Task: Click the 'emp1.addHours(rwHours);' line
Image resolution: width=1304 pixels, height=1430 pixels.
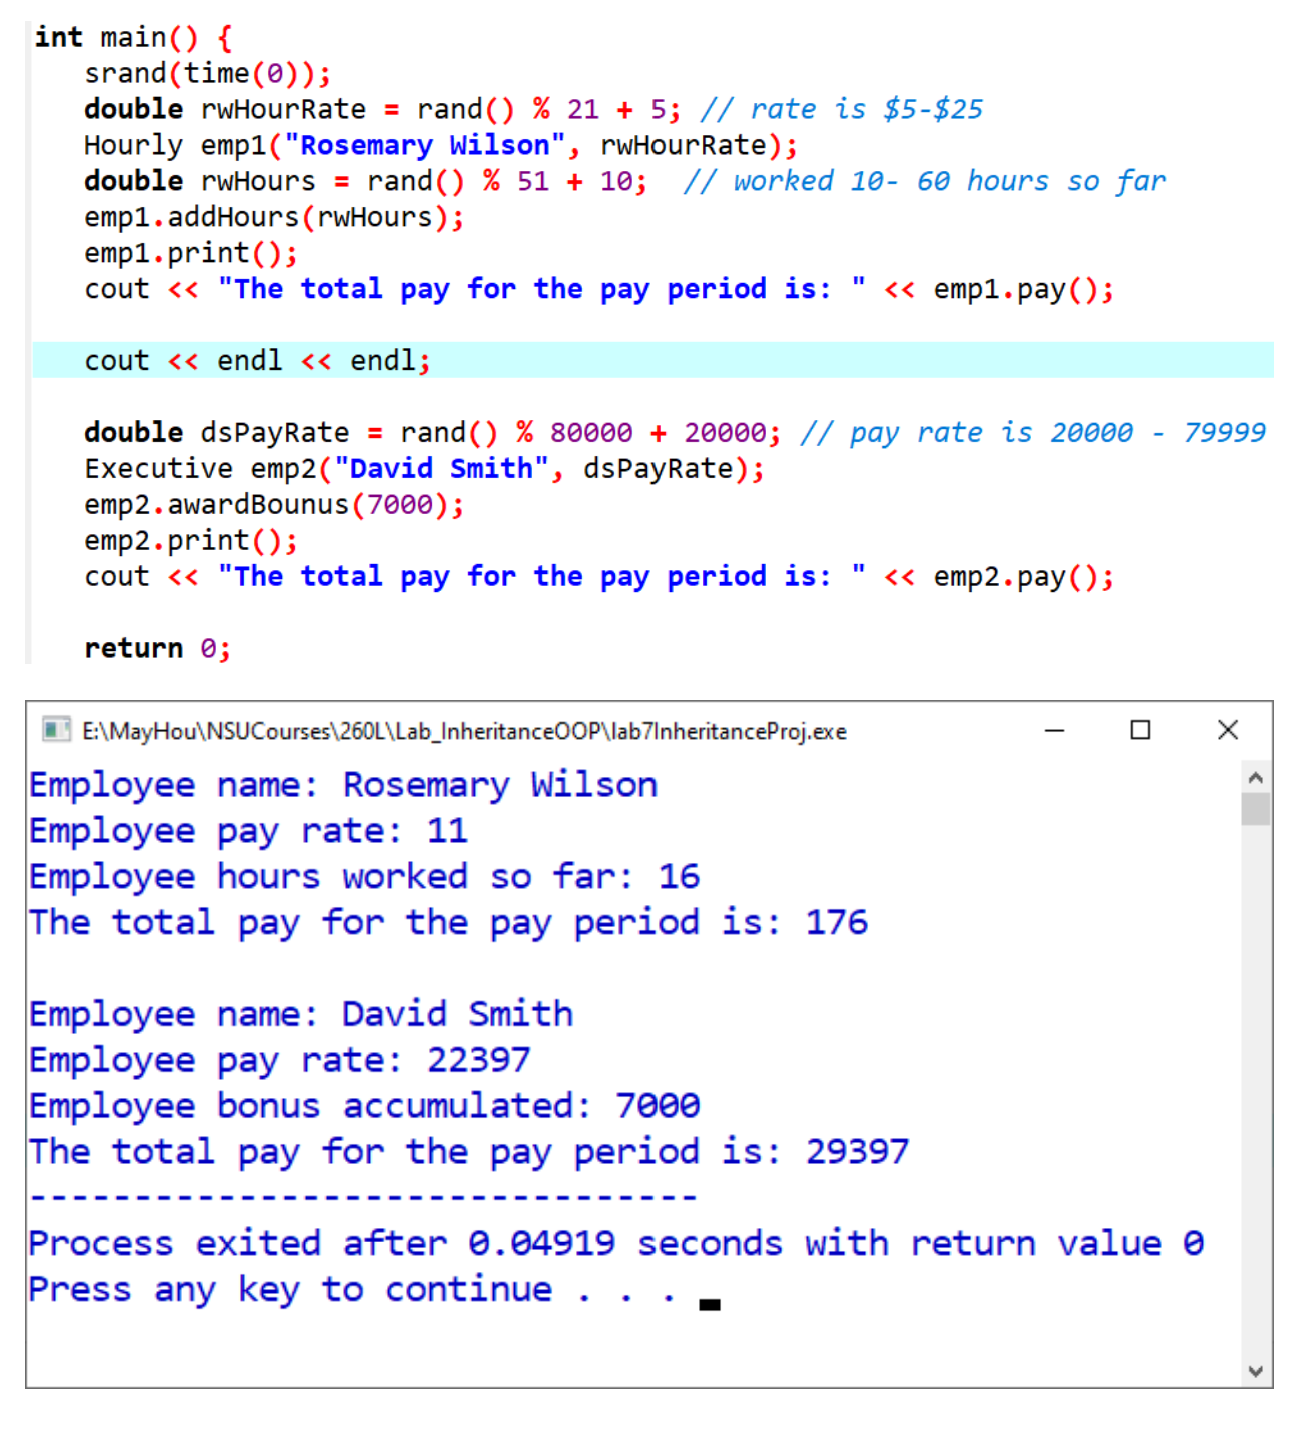Action: pos(274,218)
